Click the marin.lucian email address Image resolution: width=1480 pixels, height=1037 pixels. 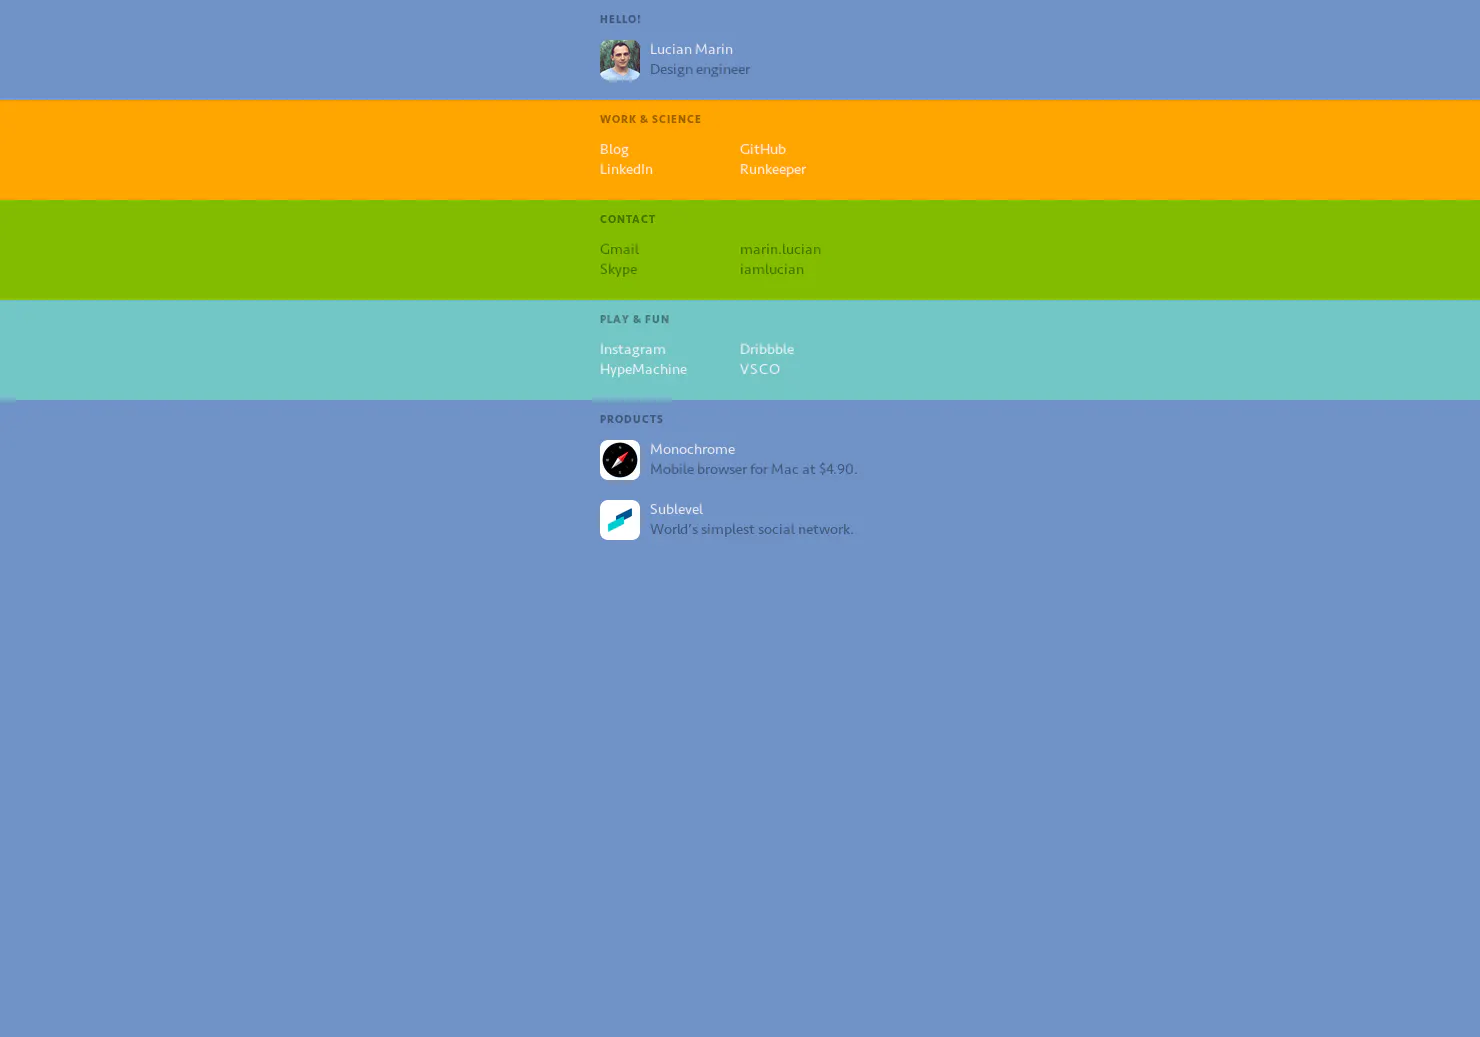click(x=780, y=249)
